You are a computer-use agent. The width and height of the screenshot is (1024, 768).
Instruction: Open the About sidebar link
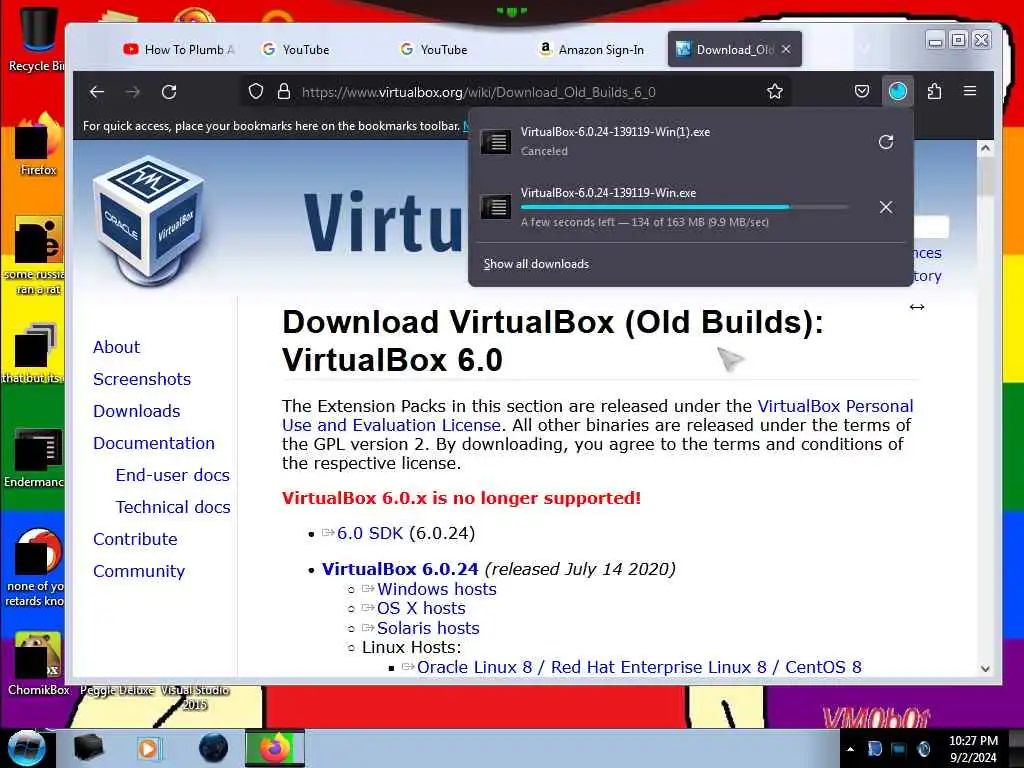[x=116, y=347]
